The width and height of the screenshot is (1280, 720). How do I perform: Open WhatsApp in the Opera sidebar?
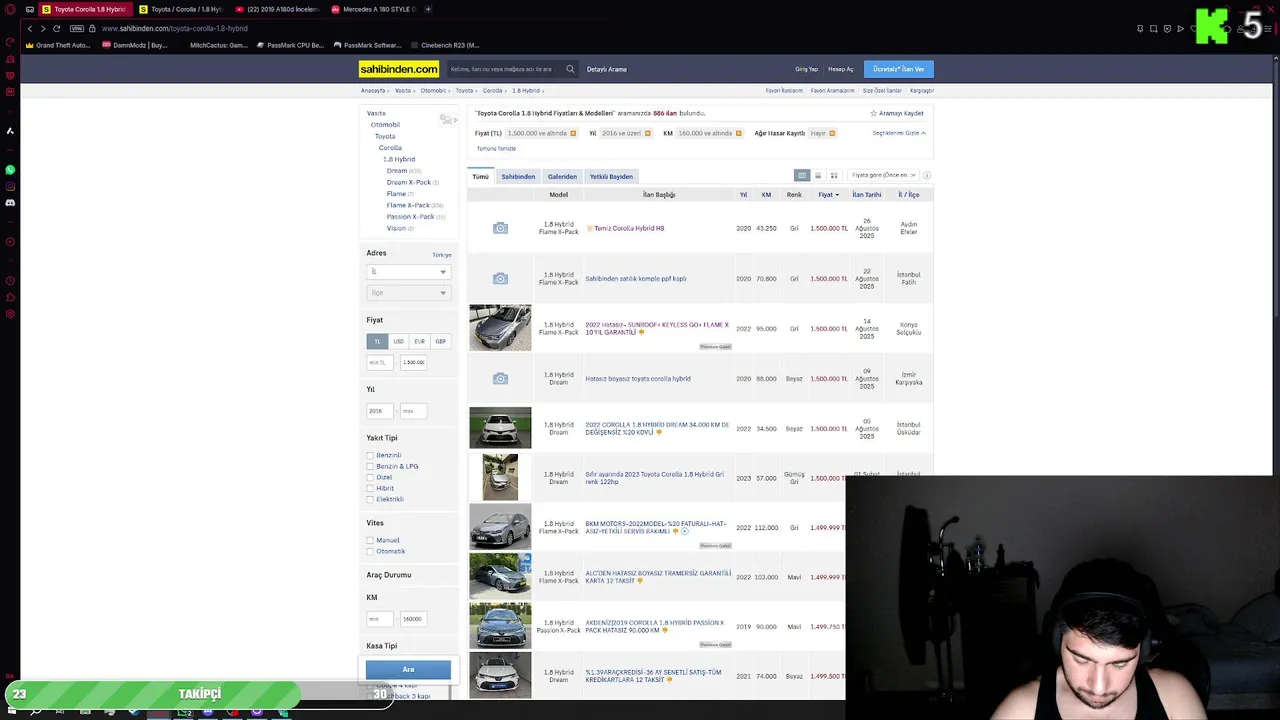(x=10, y=170)
